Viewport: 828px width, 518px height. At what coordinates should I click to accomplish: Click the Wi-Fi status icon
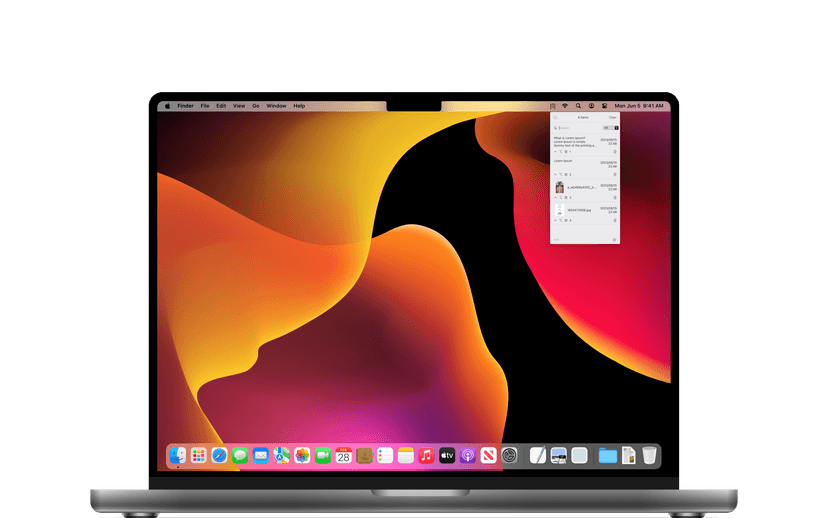pos(565,106)
